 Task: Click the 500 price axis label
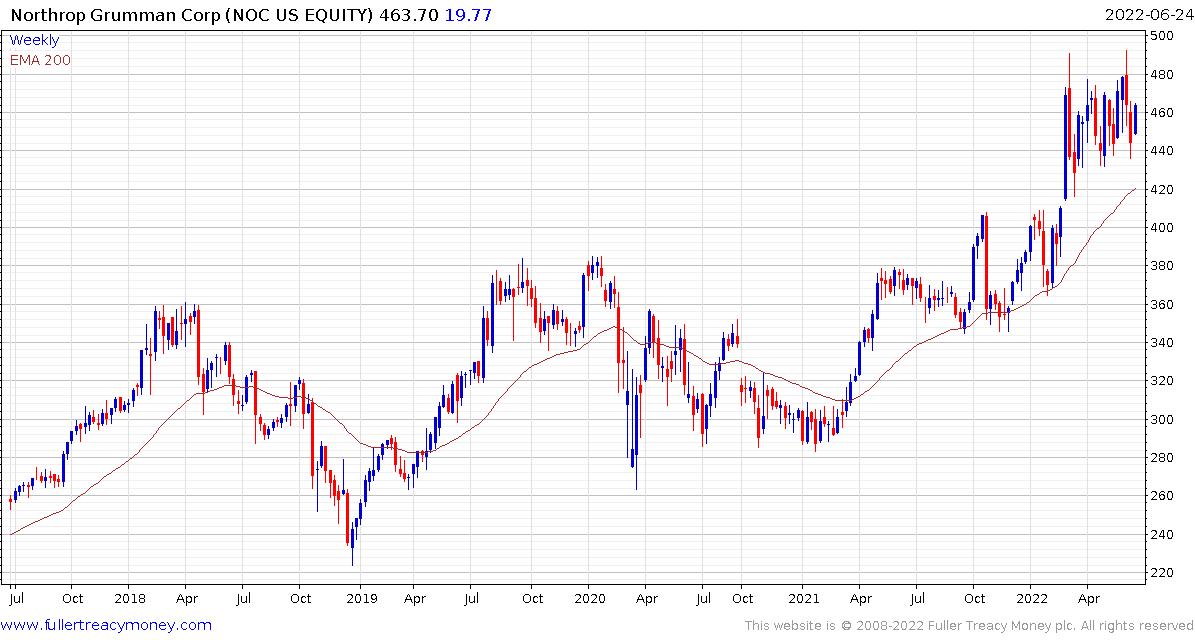1162,36
